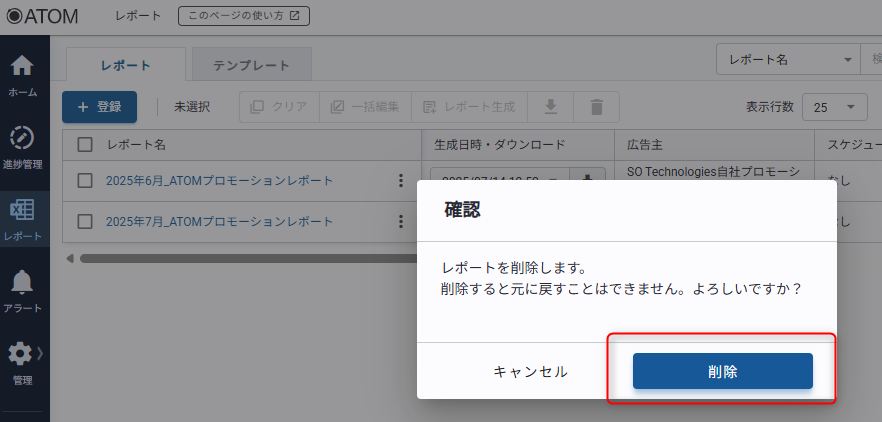Toggle the select-all checkbox in table header
This screenshot has height=422, width=882.
pyautogui.click(x=85, y=144)
